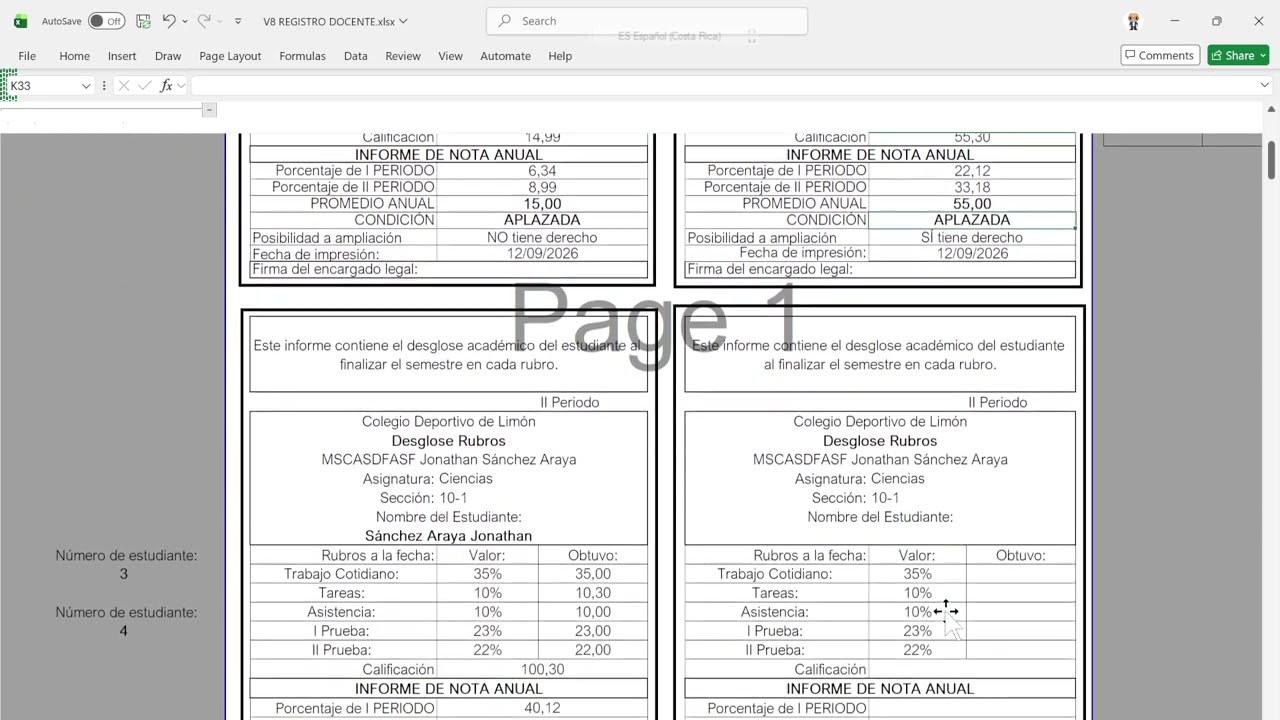Click the formula bar Enter checkmark icon
The height and width of the screenshot is (720, 1280).
144,86
